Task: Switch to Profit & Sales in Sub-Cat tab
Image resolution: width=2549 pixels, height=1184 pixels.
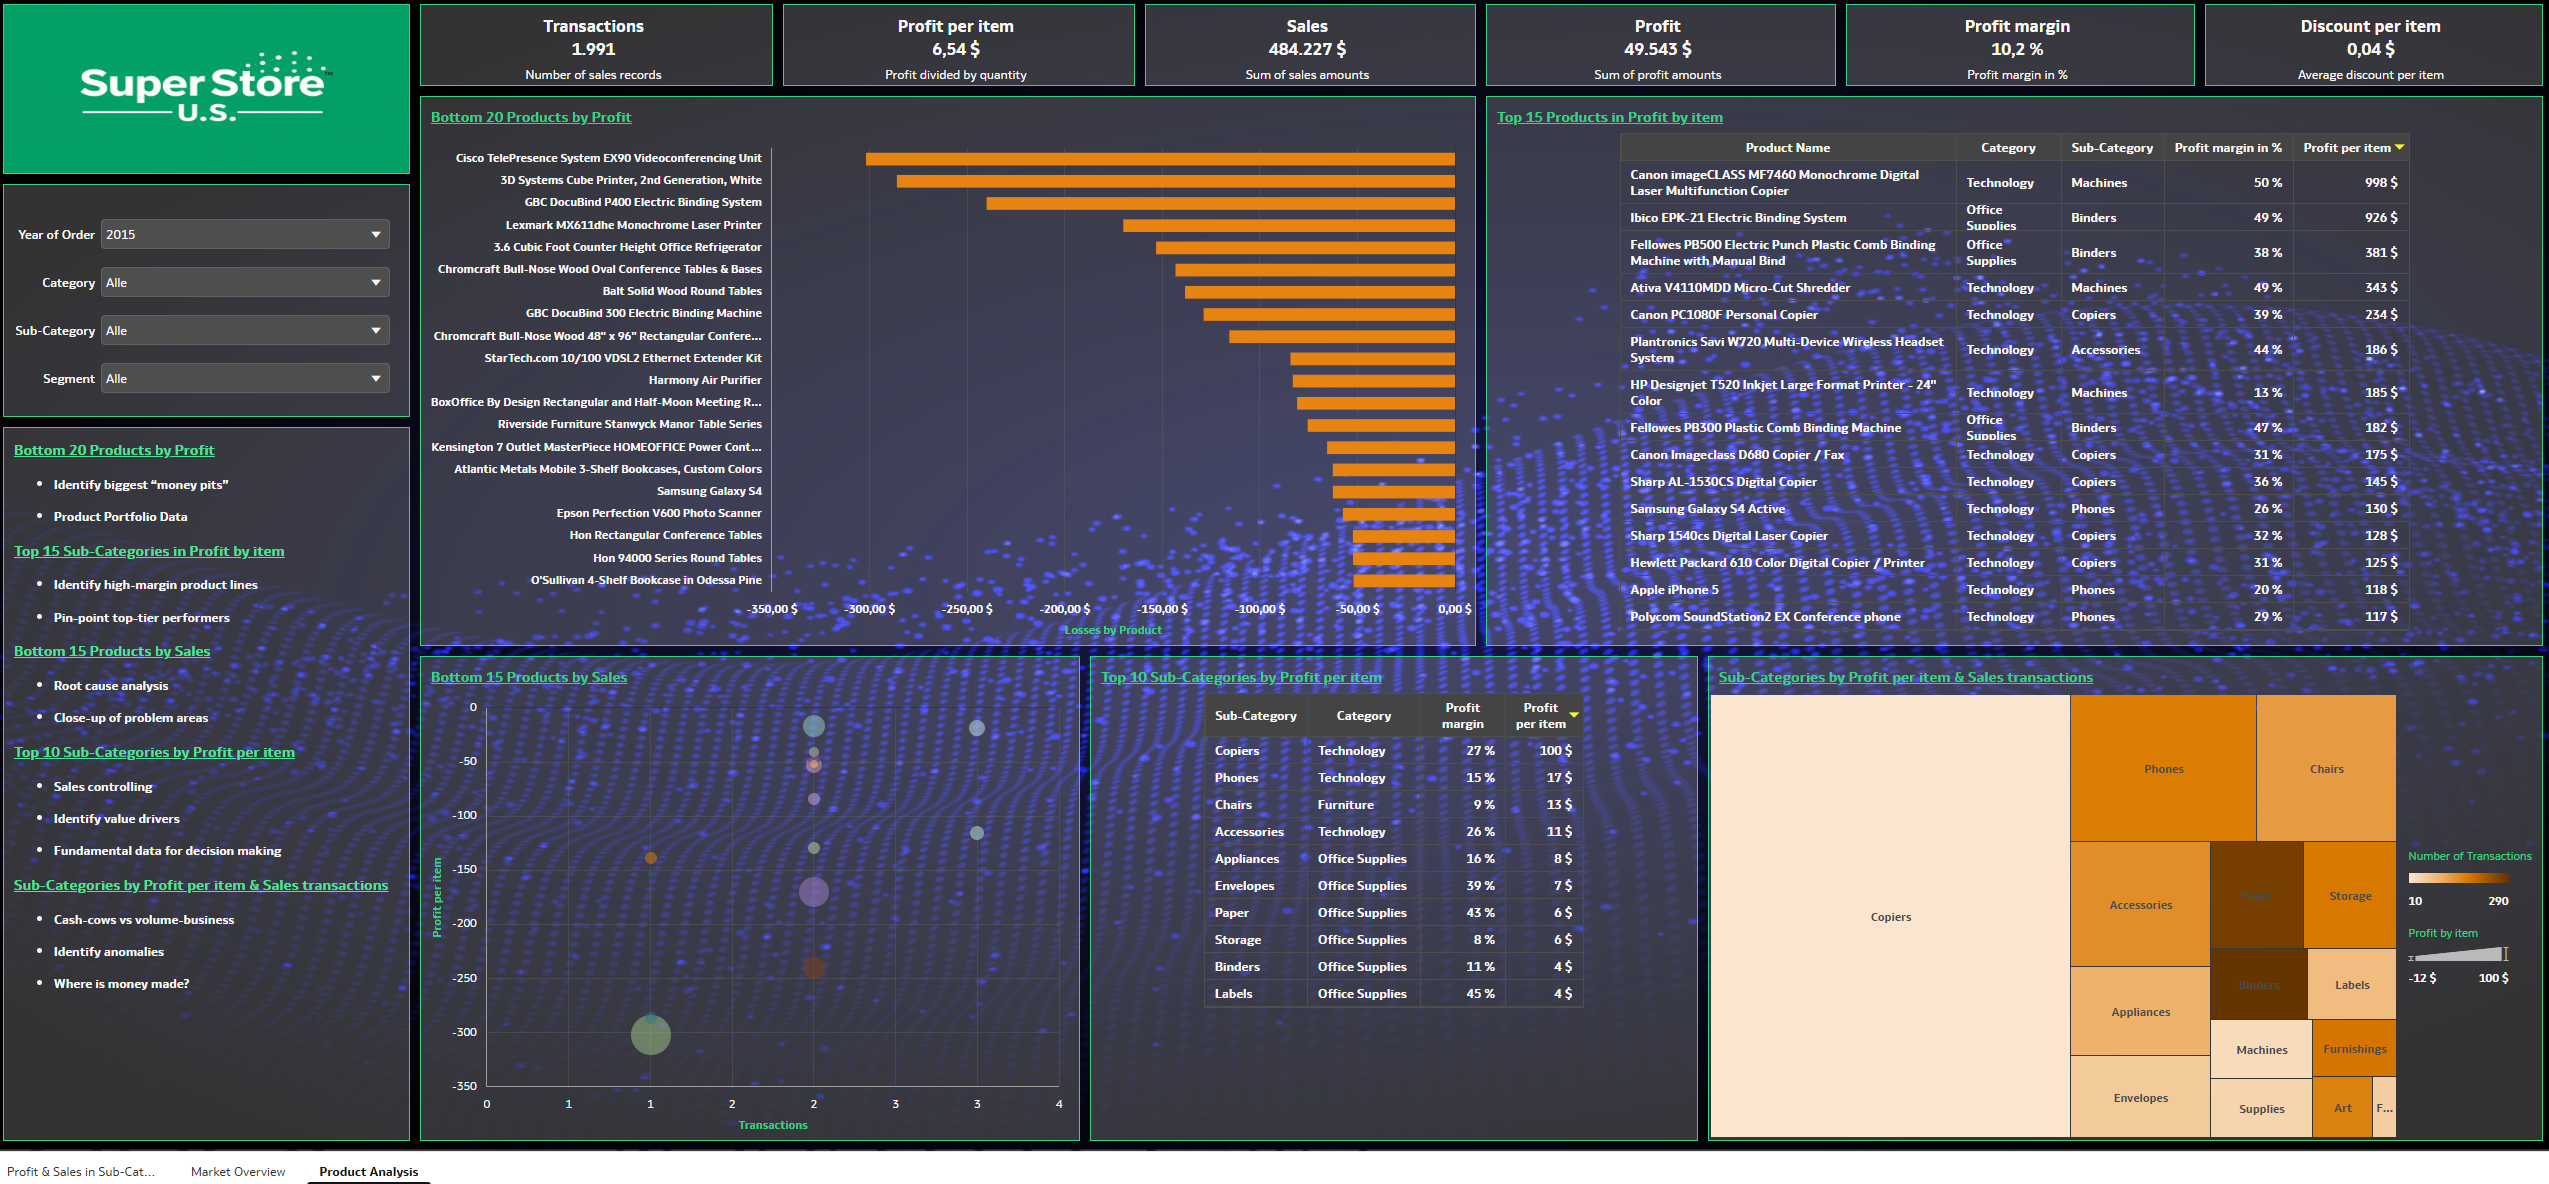Action: [x=81, y=1171]
